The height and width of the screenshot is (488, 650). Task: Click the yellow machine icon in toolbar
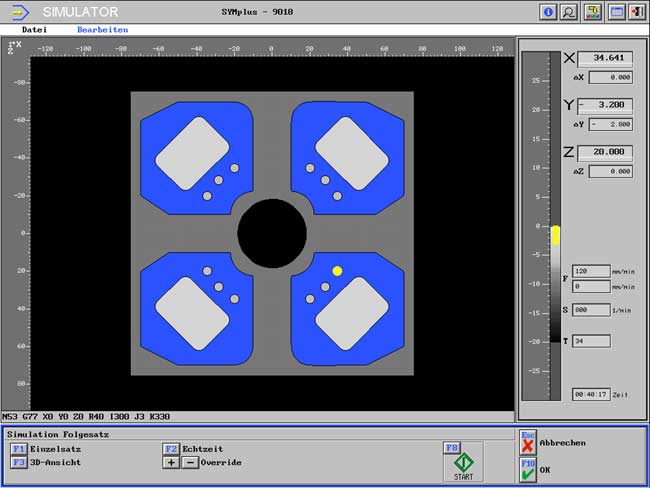593,12
